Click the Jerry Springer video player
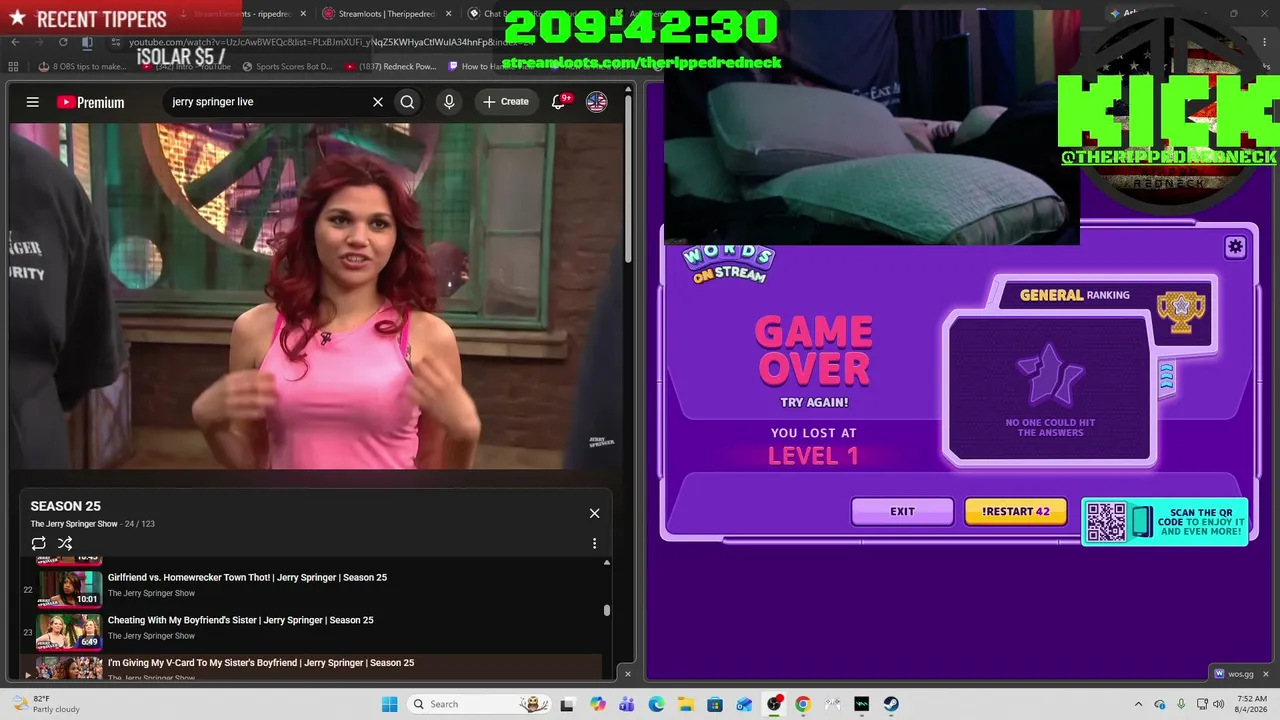The width and height of the screenshot is (1280, 720). pyautogui.click(x=315, y=297)
